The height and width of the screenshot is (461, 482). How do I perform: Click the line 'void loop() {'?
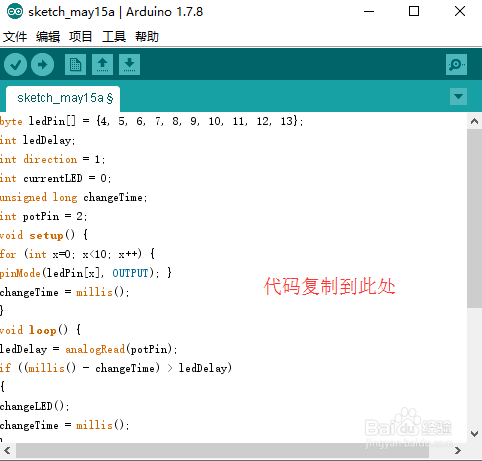click(x=40, y=330)
